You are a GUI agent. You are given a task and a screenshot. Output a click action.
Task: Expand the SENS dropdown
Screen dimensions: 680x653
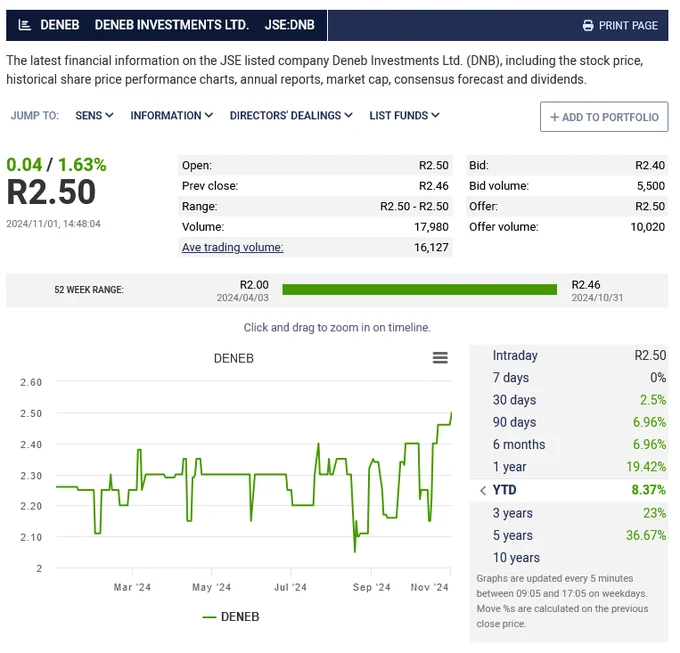point(94,115)
